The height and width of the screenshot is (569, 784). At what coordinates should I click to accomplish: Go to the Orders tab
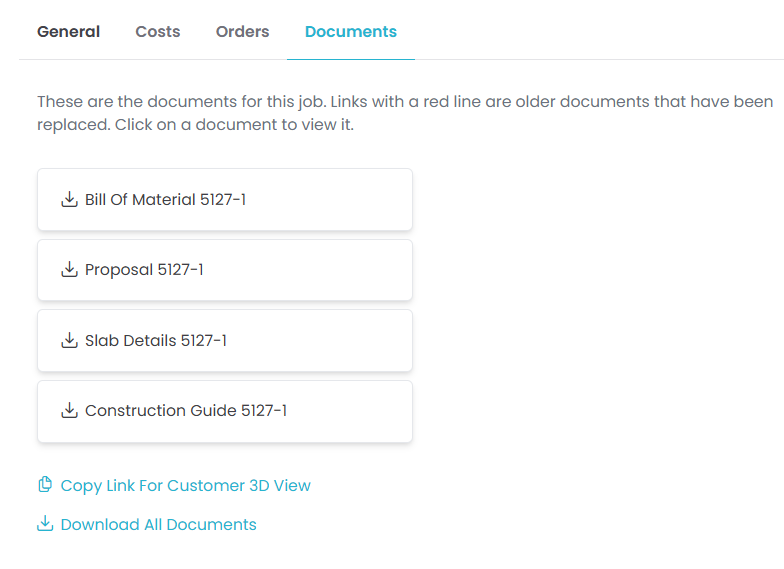242,32
